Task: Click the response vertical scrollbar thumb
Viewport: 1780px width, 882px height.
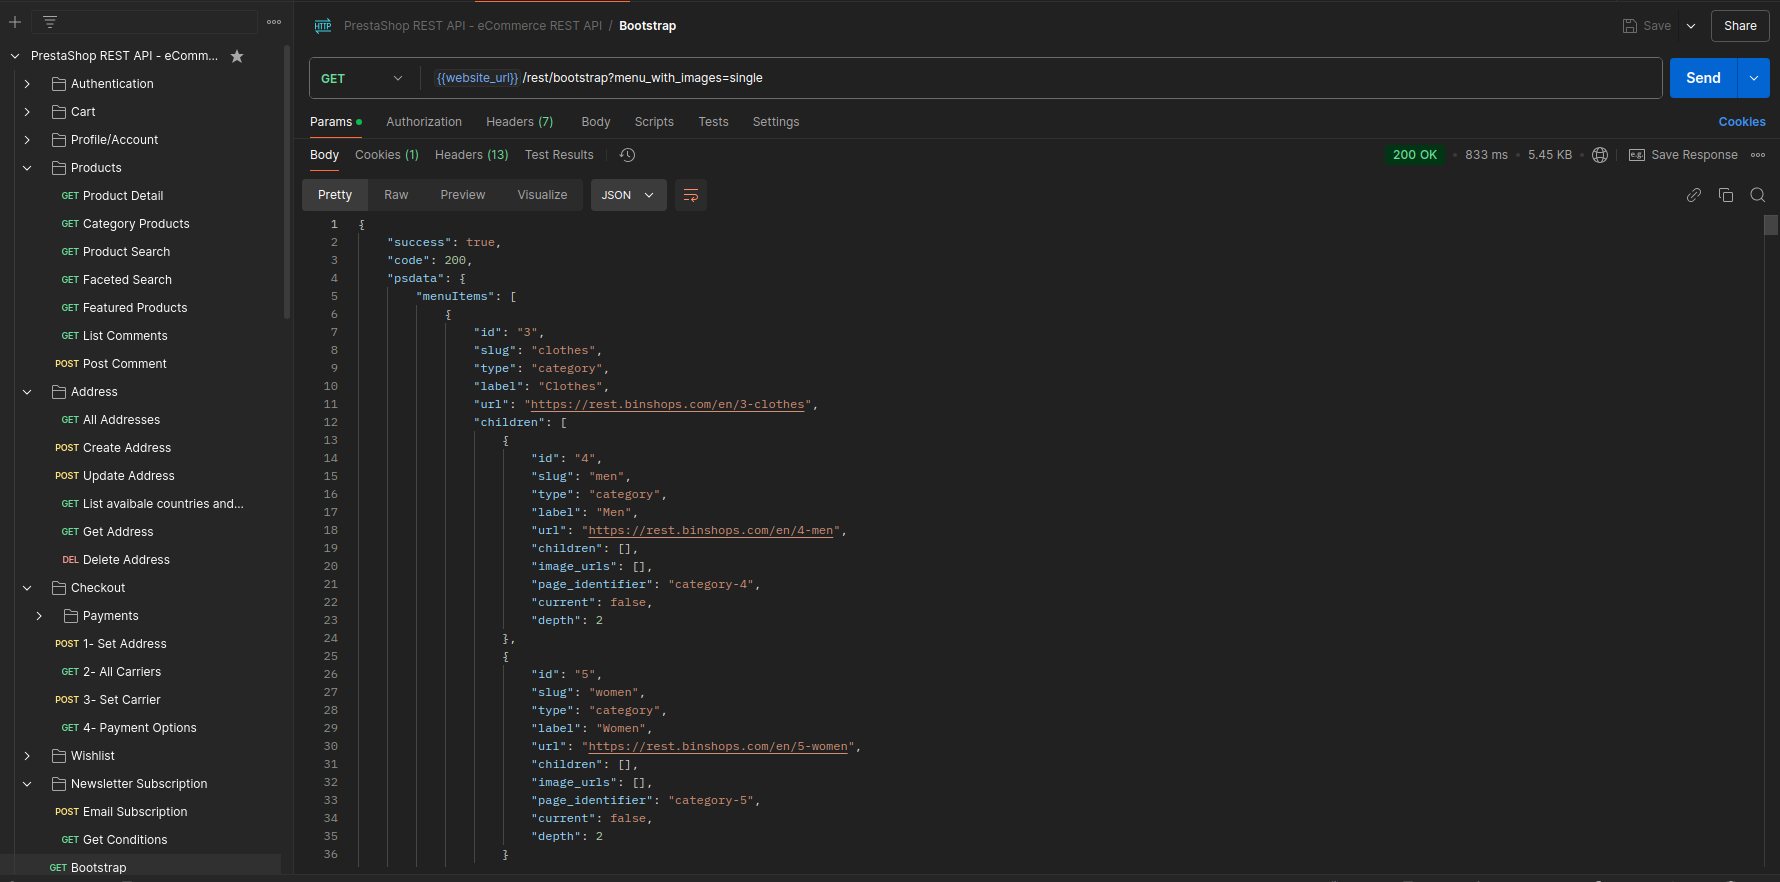Action: pos(1771,225)
